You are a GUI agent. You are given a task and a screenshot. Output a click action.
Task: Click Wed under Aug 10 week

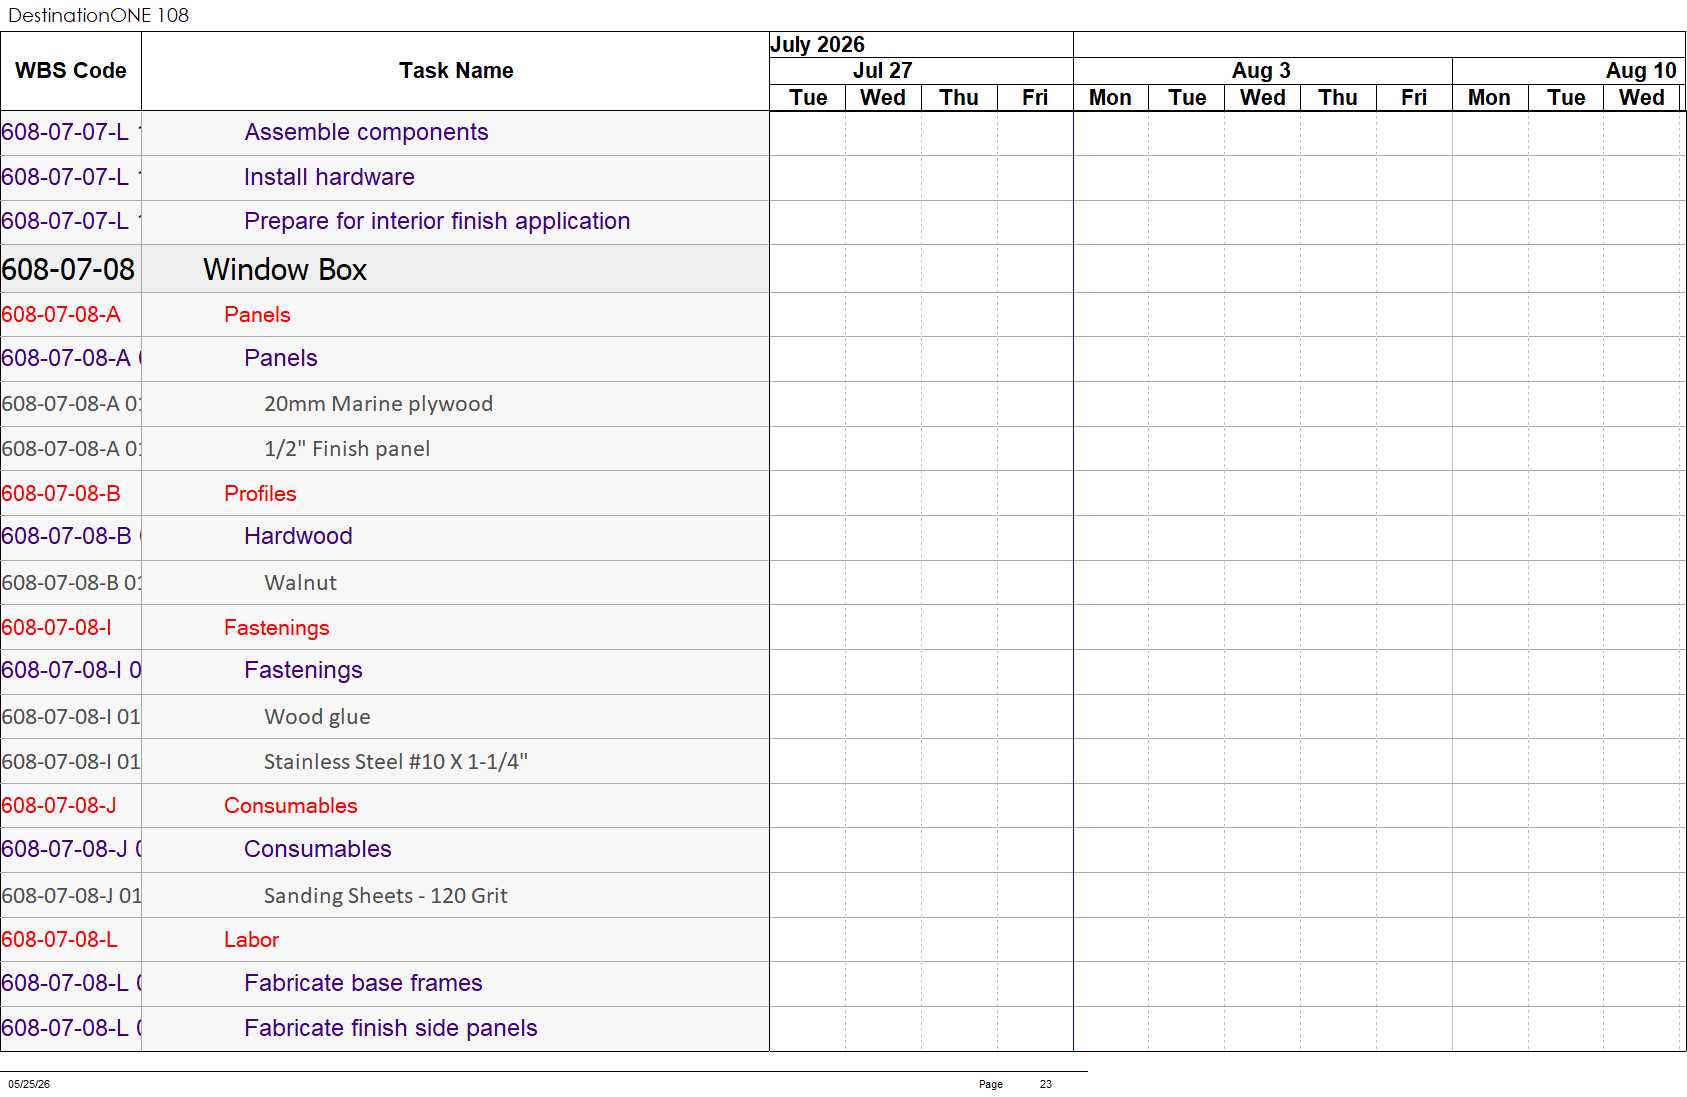[x=1642, y=98]
